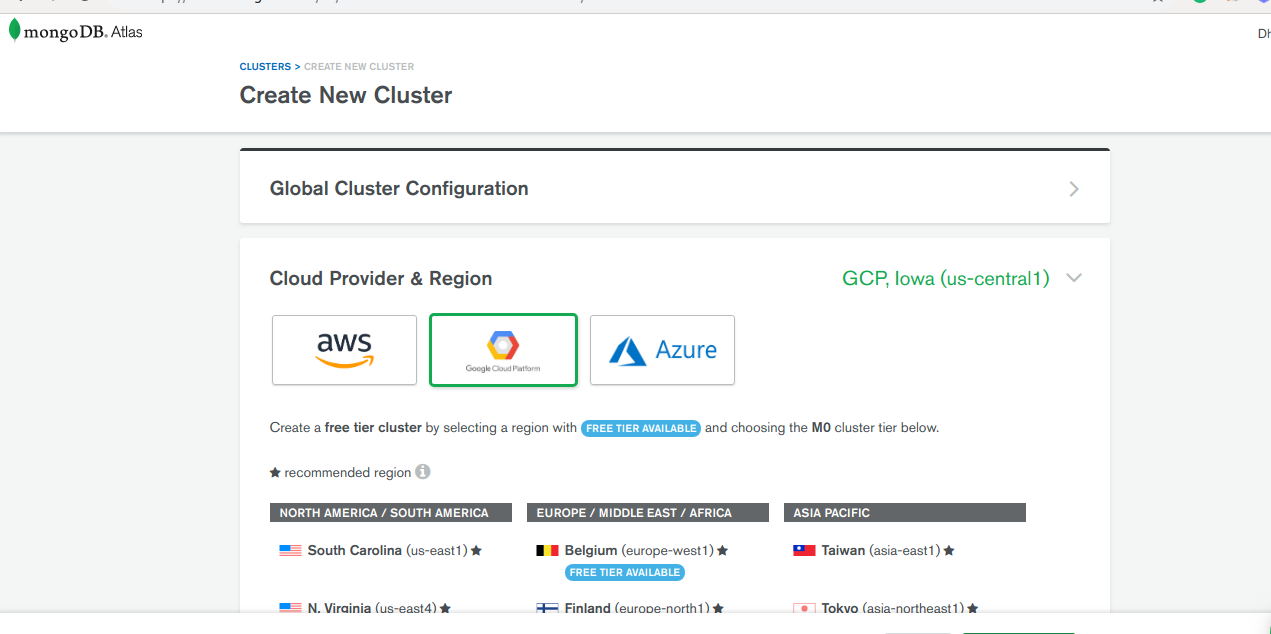Image resolution: width=1271 pixels, height=634 pixels.
Task: Click the GCP, Iowa (us-central1) summary
Action: (946, 279)
